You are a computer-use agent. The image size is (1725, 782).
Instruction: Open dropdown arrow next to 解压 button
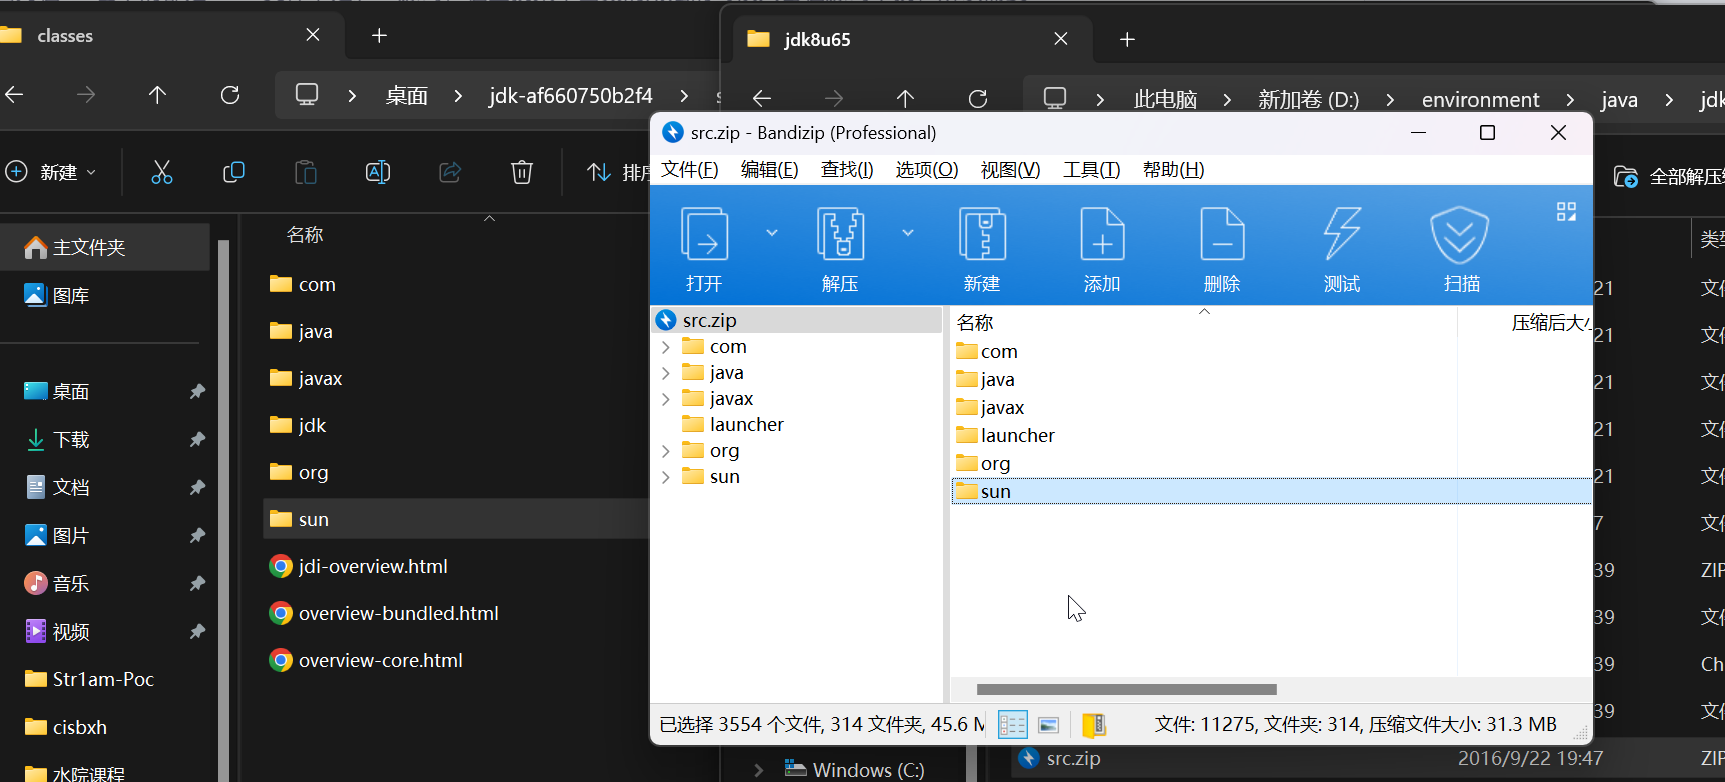click(907, 233)
